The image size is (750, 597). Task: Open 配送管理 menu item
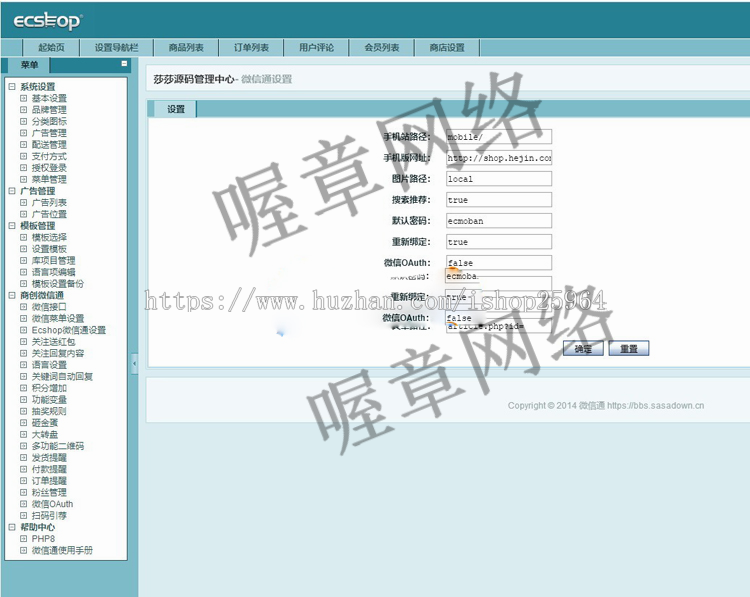coord(49,144)
